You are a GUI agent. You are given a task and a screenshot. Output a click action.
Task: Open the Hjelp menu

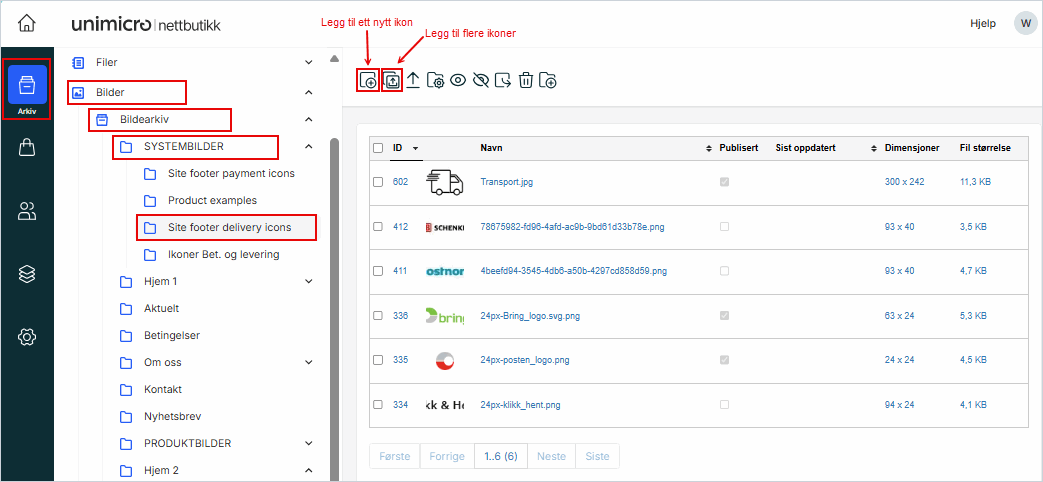pyautogui.click(x=982, y=23)
